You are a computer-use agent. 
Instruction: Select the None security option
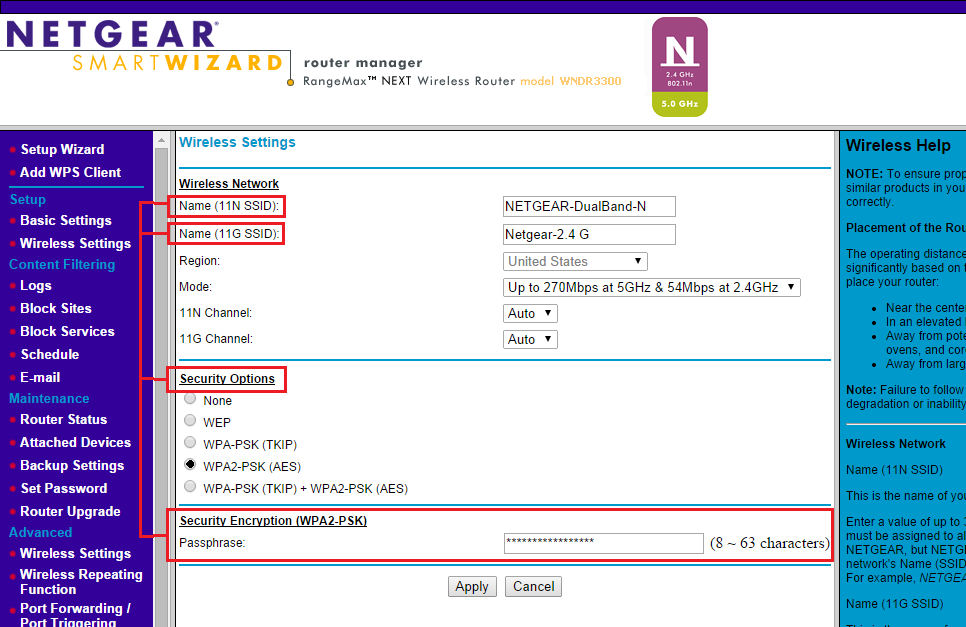coord(190,399)
